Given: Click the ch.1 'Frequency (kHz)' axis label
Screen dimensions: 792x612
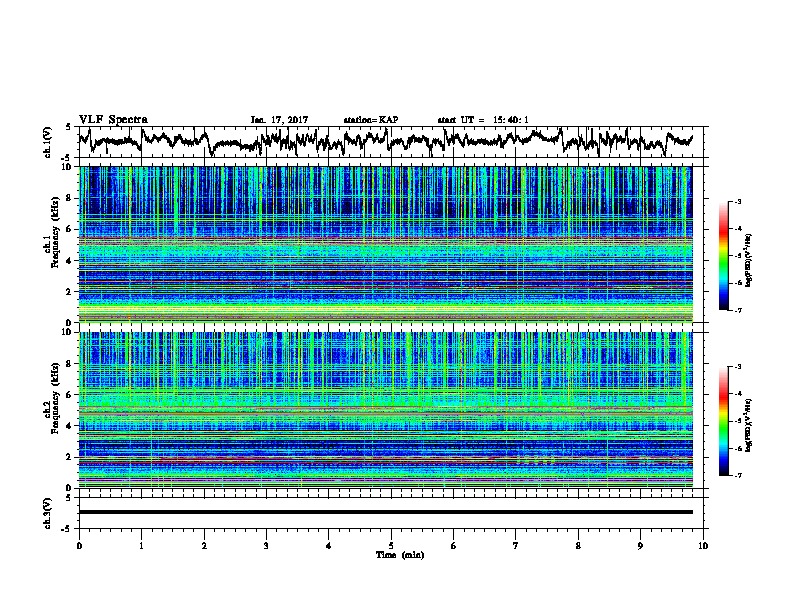Looking at the screenshot, I should coord(55,233).
